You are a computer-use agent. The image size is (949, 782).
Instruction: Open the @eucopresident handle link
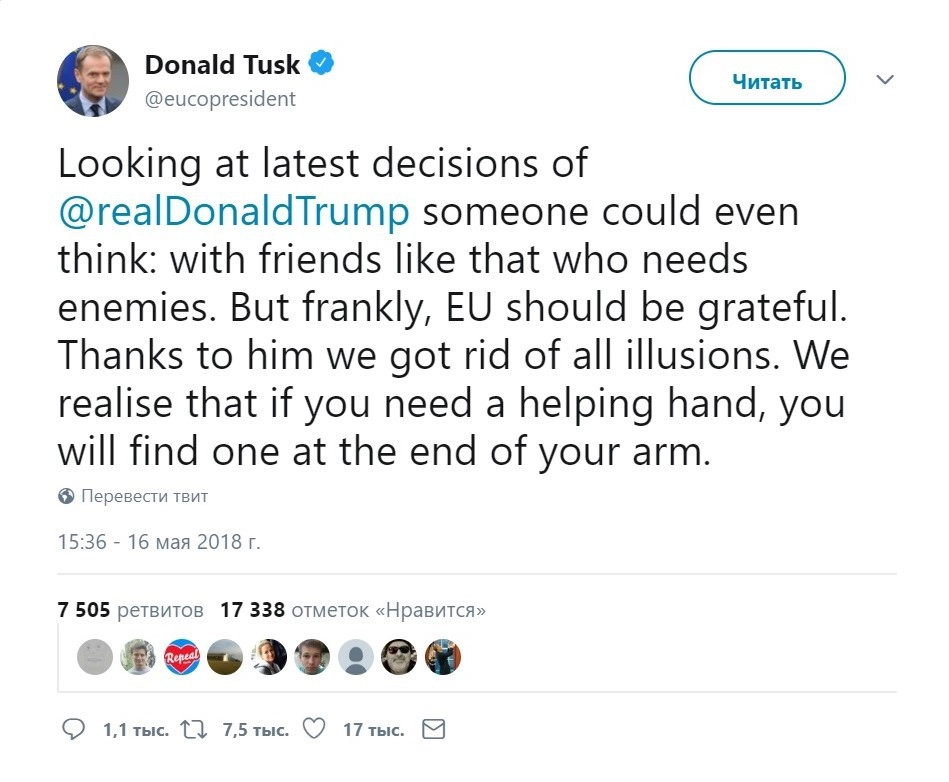pyautogui.click(x=220, y=99)
